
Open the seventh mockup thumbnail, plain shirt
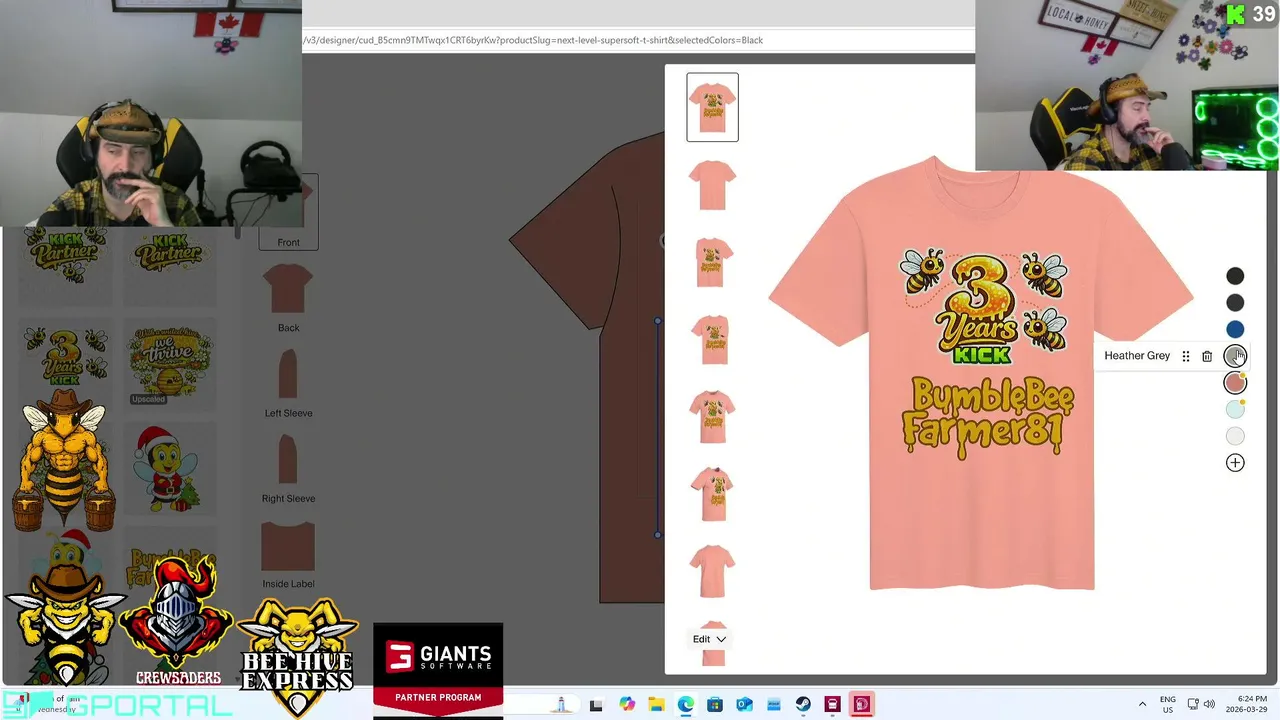(712, 570)
